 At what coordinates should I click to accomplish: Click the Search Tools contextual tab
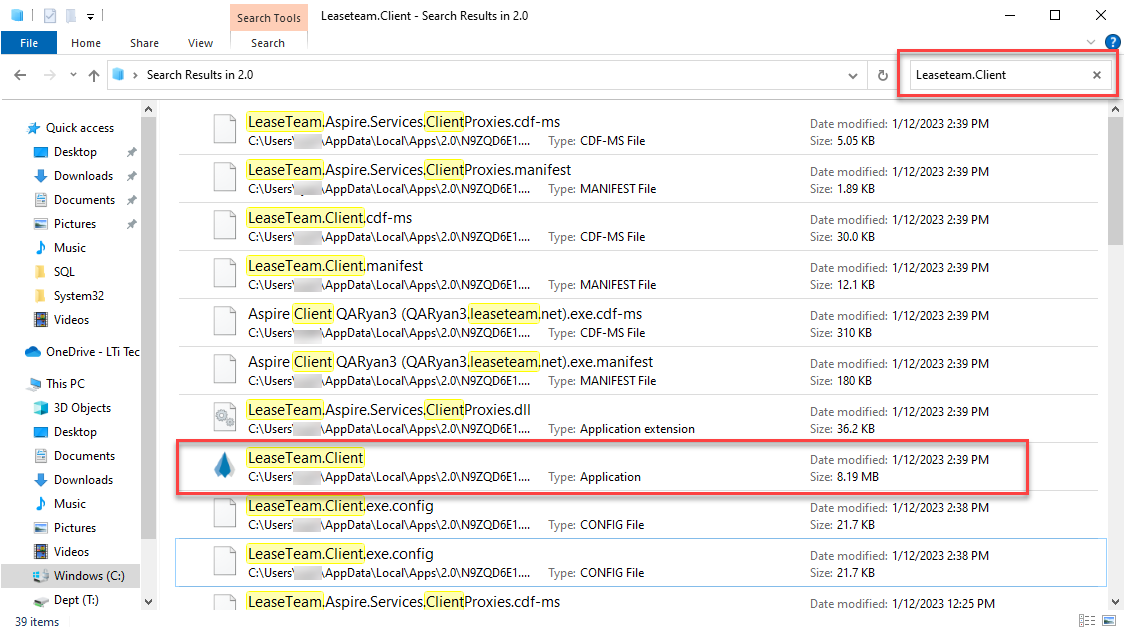[x=269, y=18]
